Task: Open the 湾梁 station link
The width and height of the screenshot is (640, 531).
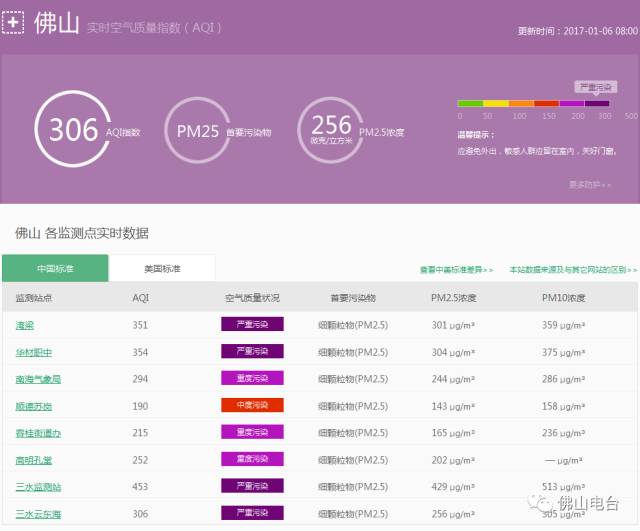Action: click(24, 325)
